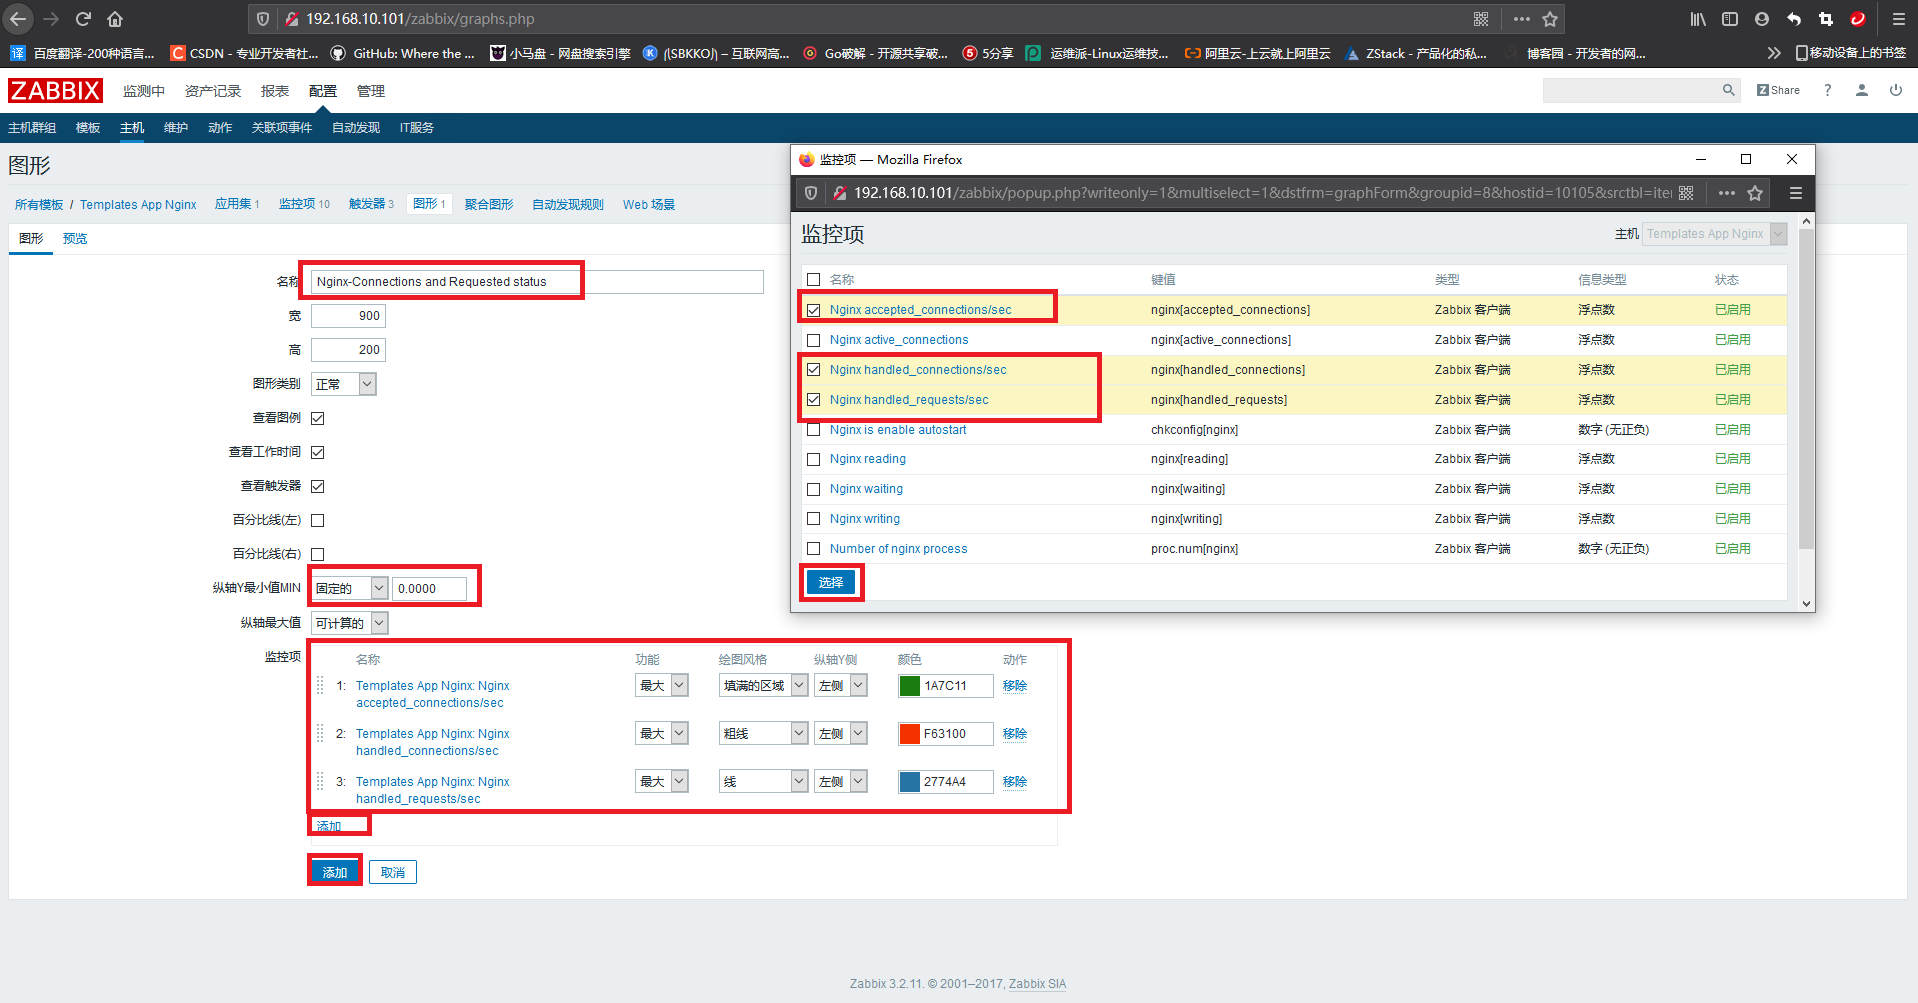Open the Zabbix SIA footer link
This screenshot has width=1918, height=1003.
click(x=1038, y=984)
